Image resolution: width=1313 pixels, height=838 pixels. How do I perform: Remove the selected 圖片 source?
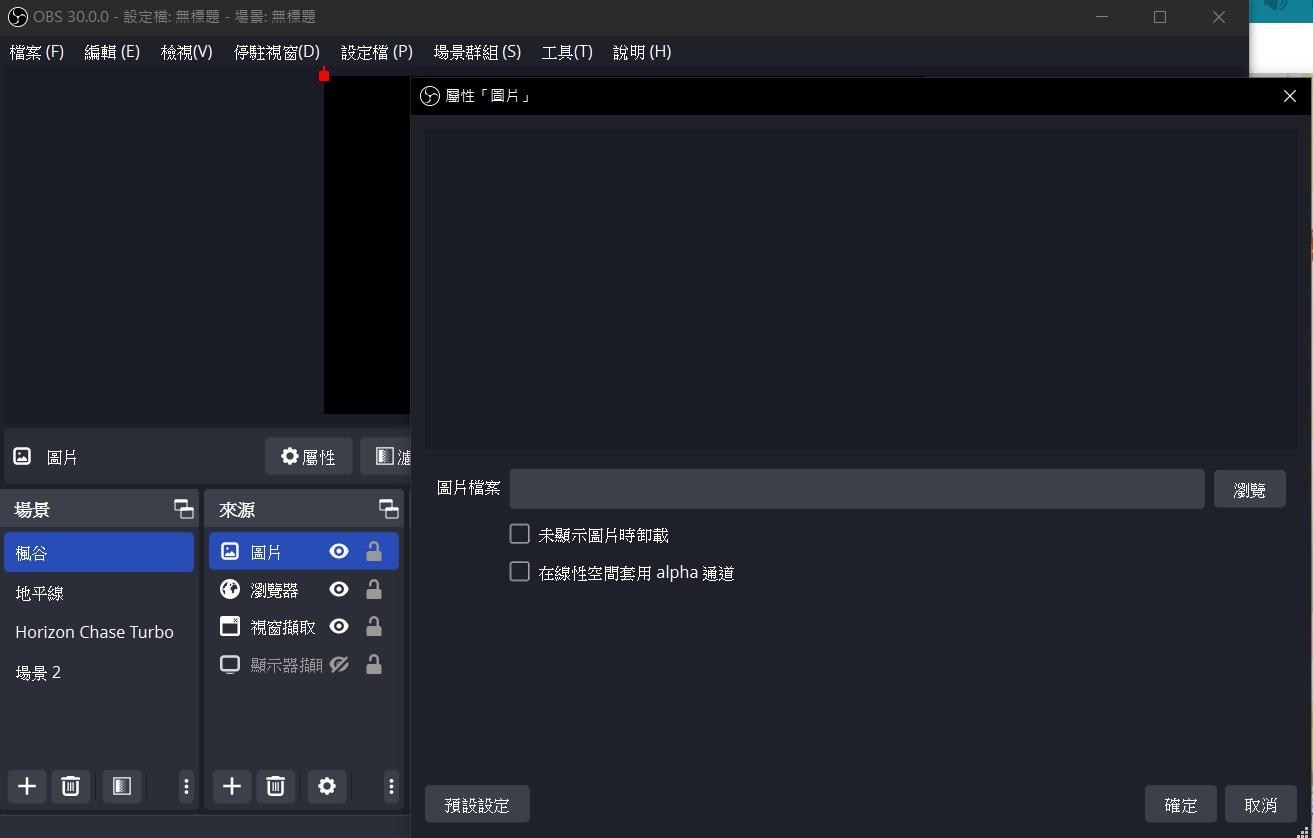coord(275,786)
